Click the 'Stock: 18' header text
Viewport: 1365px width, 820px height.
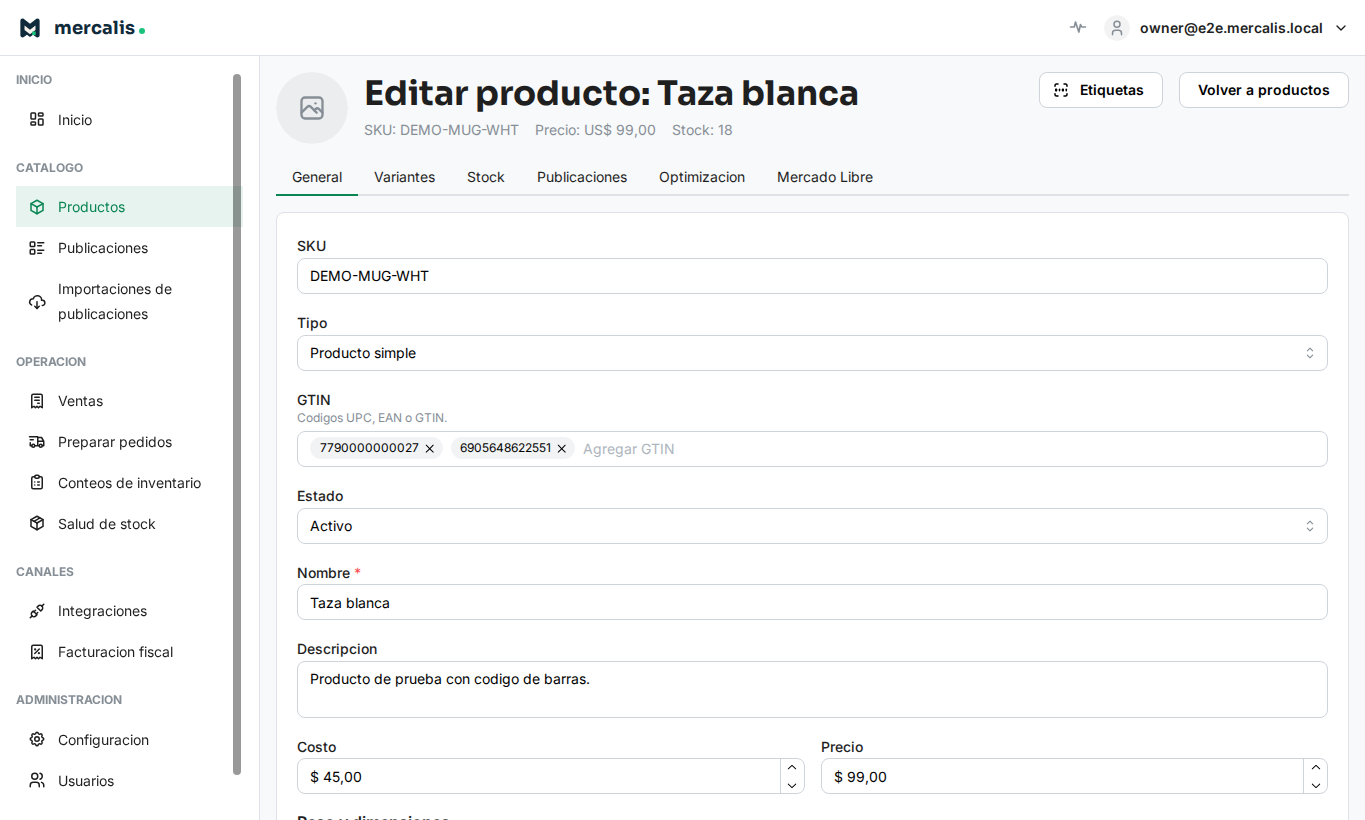coord(702,130)
